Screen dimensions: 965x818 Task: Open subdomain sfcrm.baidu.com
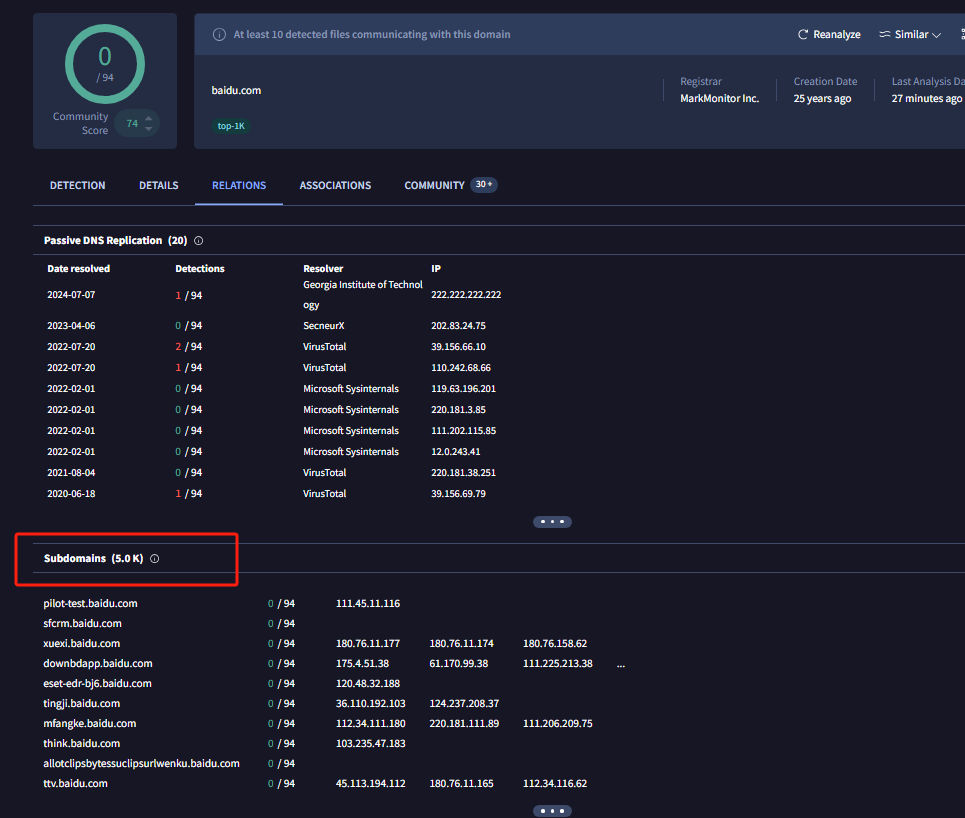click(82, 624)
